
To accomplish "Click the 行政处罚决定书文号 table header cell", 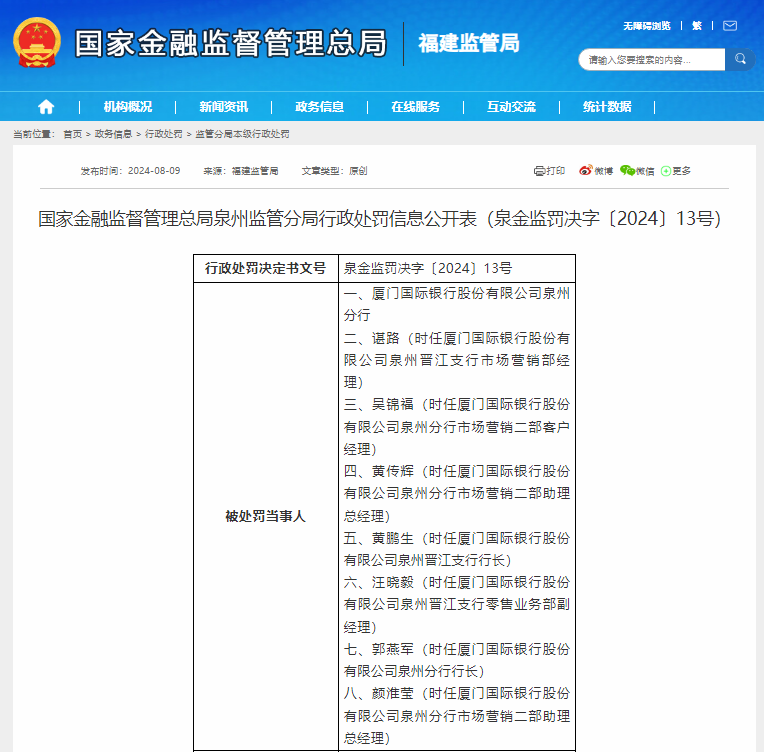I will pyautogui.click(x=266, y=268).
